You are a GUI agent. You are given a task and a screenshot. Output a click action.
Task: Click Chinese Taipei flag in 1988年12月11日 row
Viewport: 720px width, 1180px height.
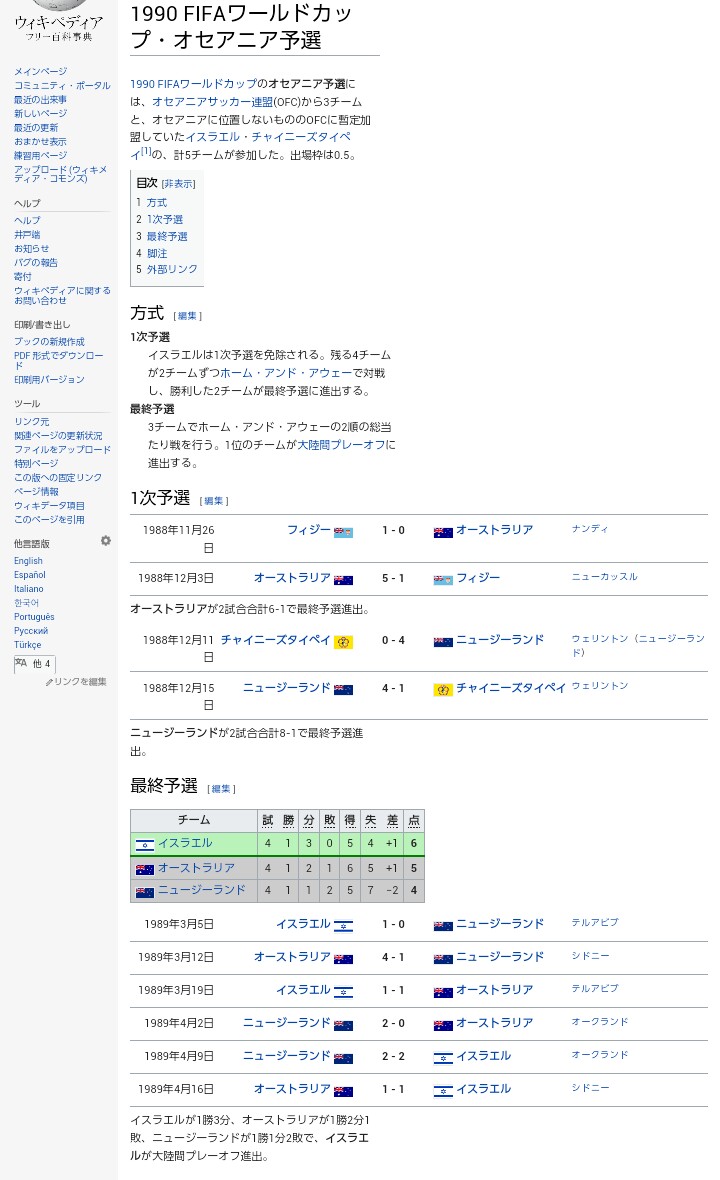tap(343, 642)
